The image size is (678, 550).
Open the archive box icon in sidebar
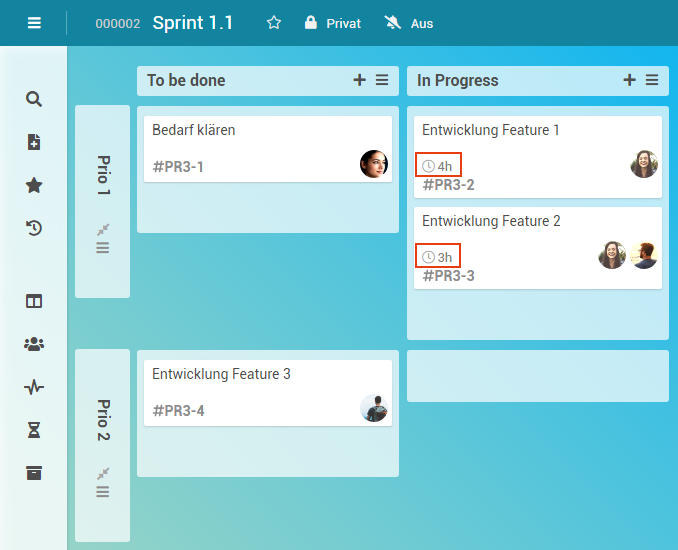[34, 473]
